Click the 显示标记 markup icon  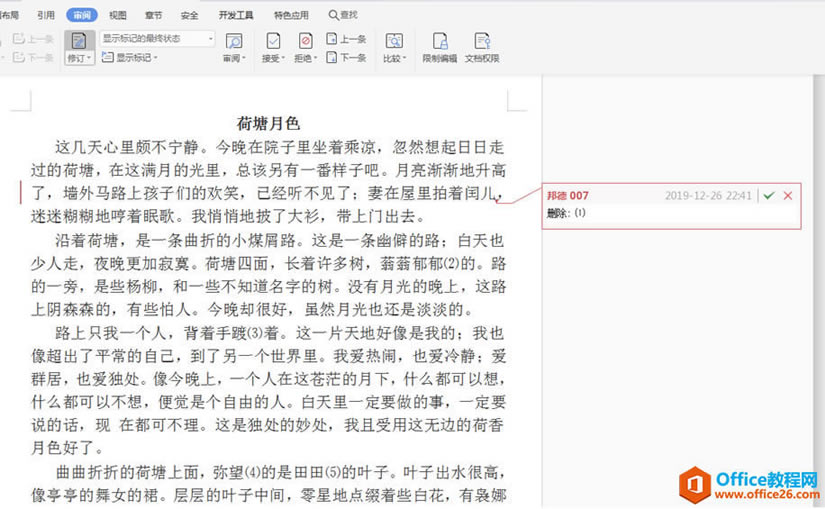107,57
